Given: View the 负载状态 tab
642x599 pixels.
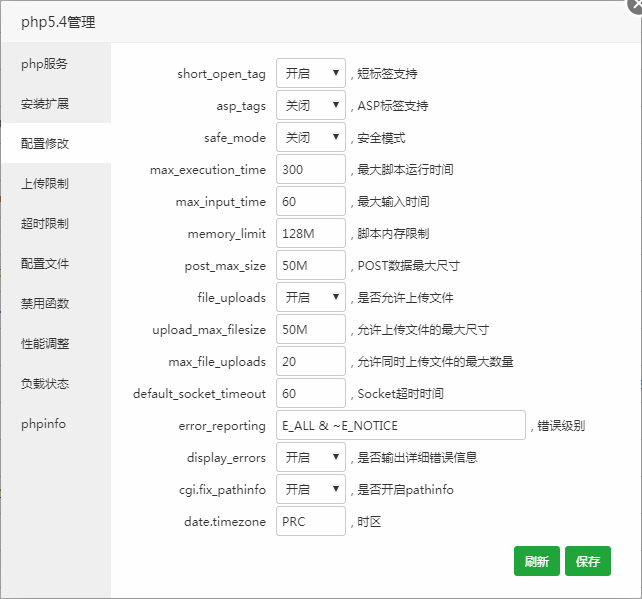Looking at the screenshot, I should [45, 384].
